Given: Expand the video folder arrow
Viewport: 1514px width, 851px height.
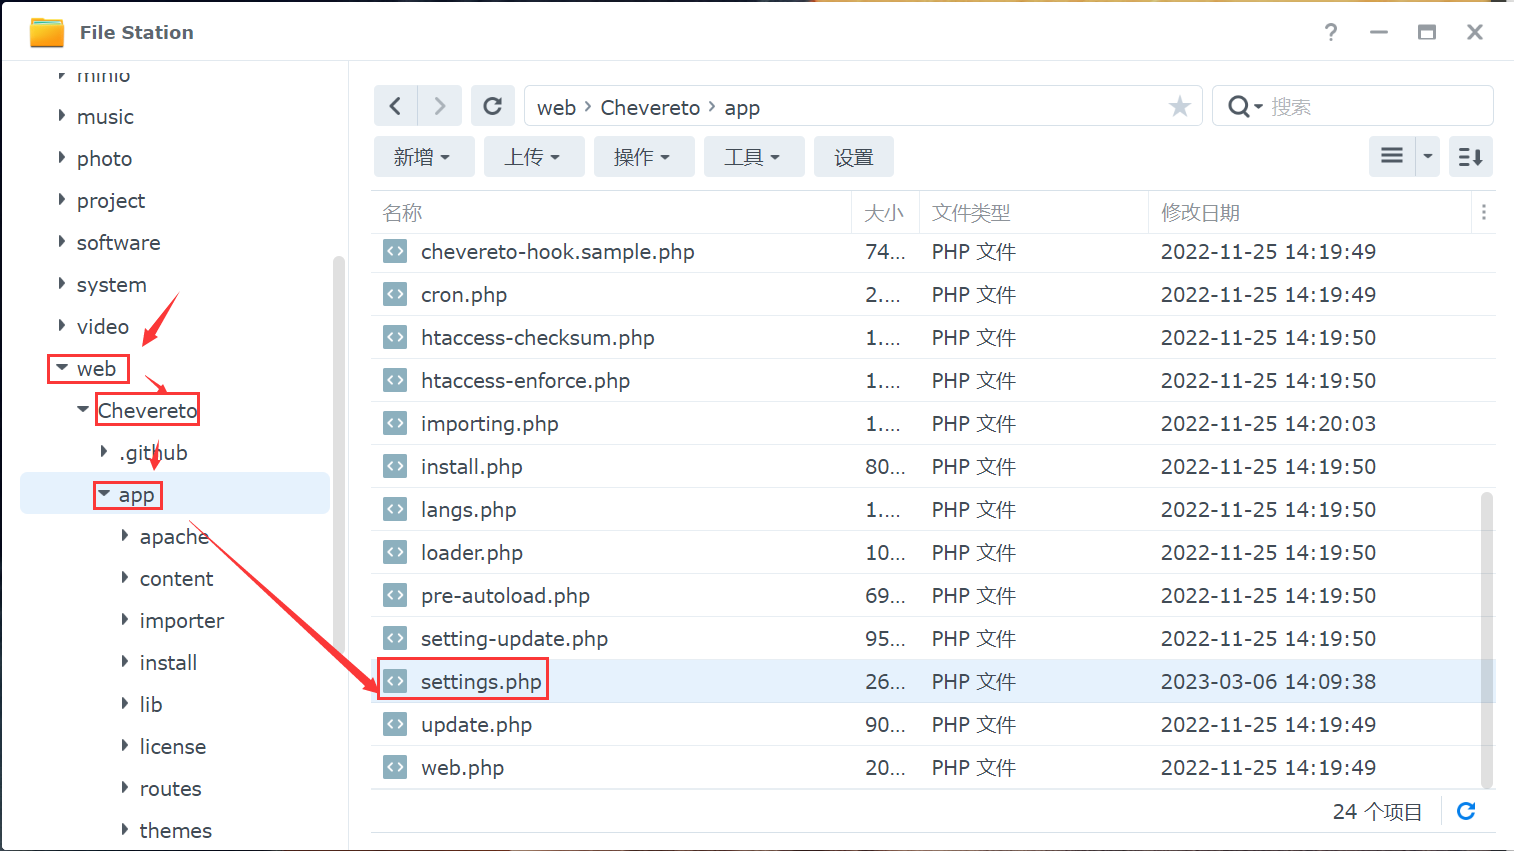Looking at the screenshot, I should [62, 326].
